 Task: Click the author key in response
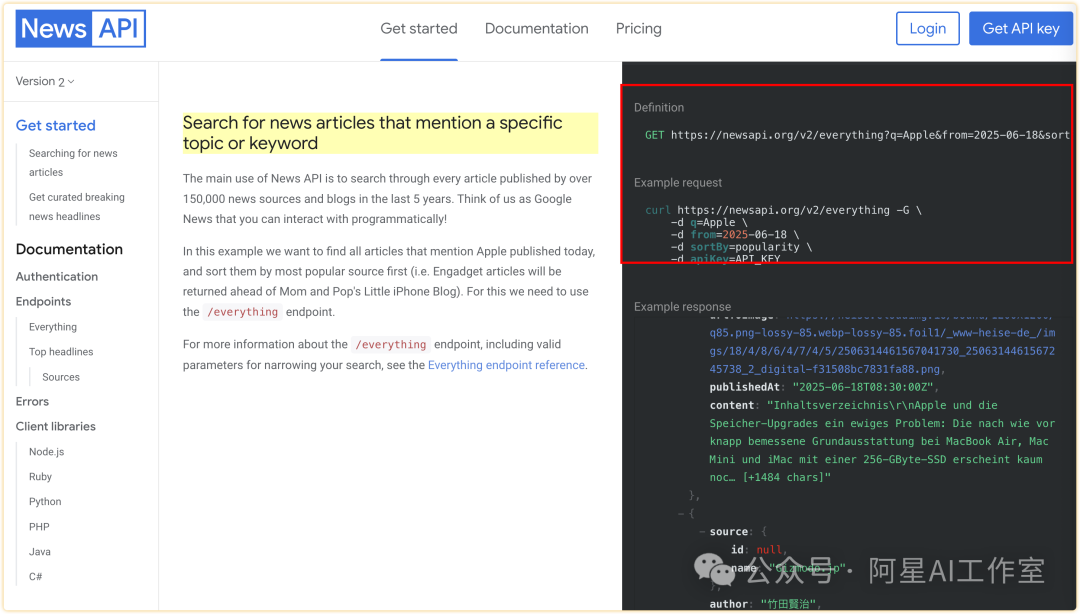click(x=729, y=604)
